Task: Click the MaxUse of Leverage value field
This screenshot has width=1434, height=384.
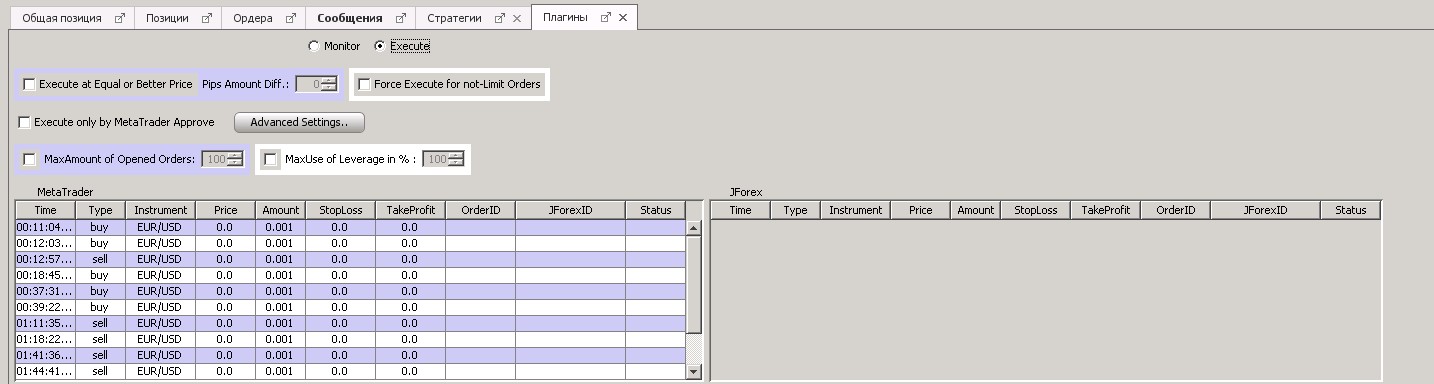Action: [435, 159]
